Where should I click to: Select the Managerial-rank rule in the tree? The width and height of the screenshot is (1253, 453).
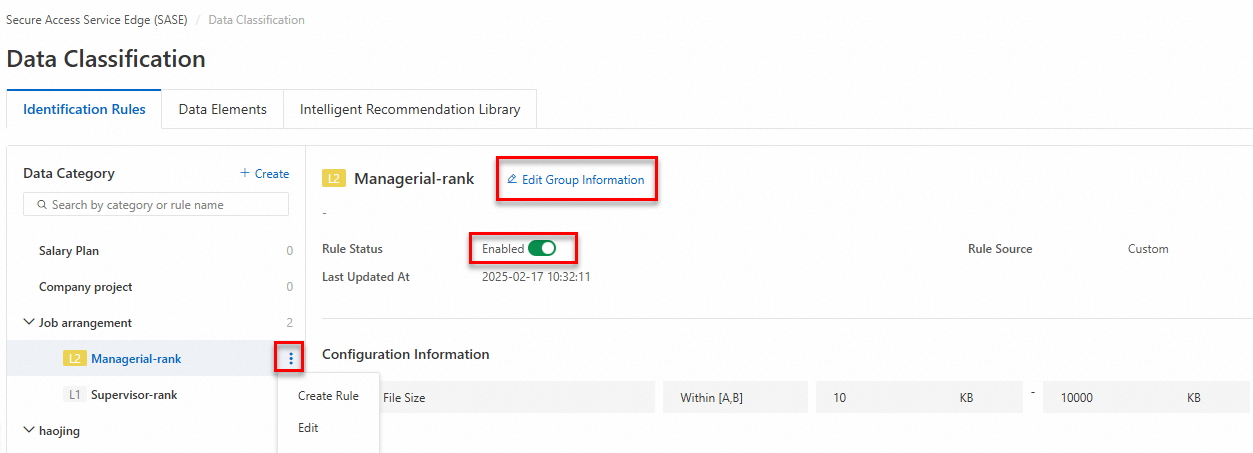tap(136, 358)
